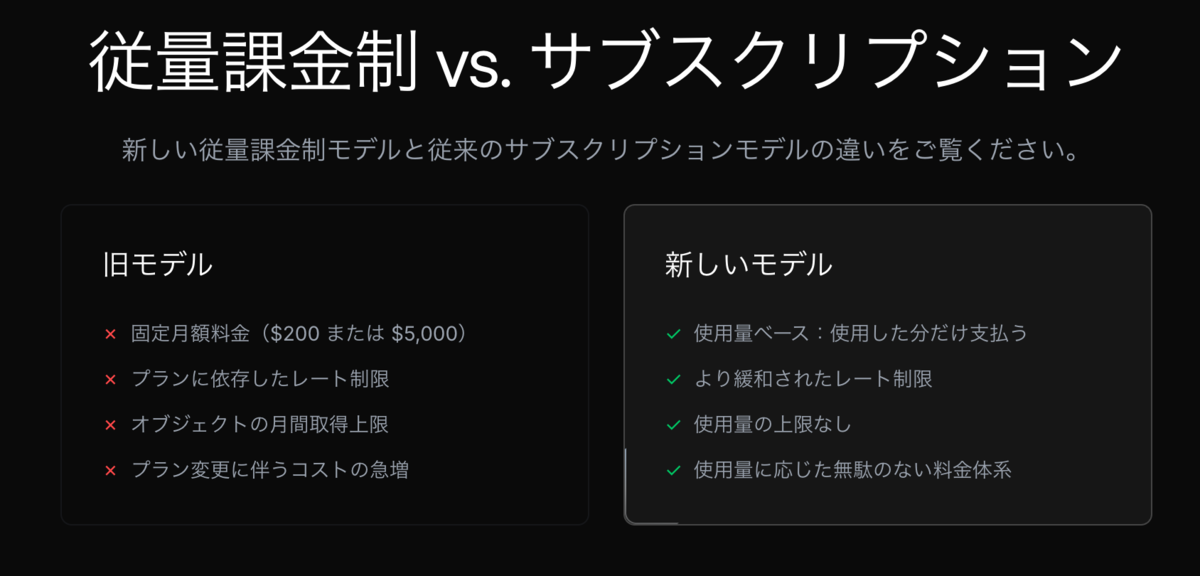The image size is (1200, 576).
Task: Click the 固定月額料金（$200 または $5,000）text
Action: pyautogui.click(x=300, y=334)
